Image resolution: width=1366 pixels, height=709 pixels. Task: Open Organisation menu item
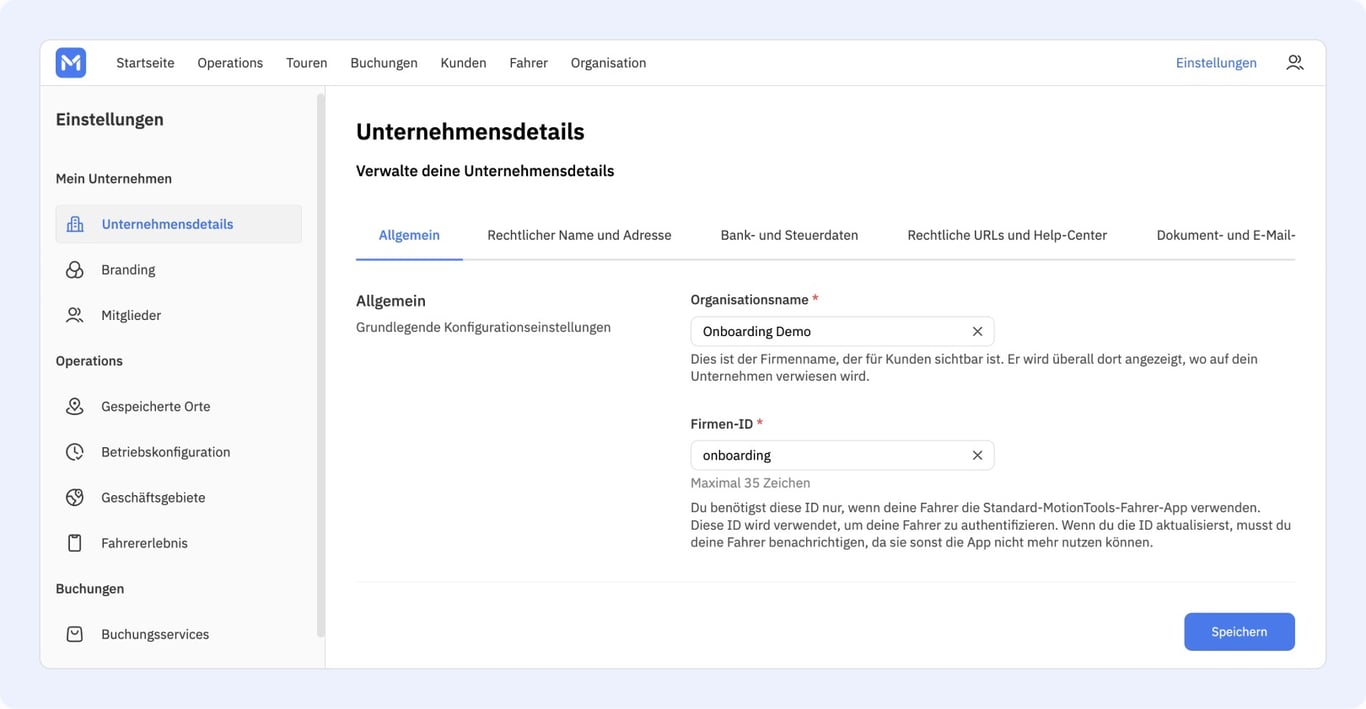(608, 63)
